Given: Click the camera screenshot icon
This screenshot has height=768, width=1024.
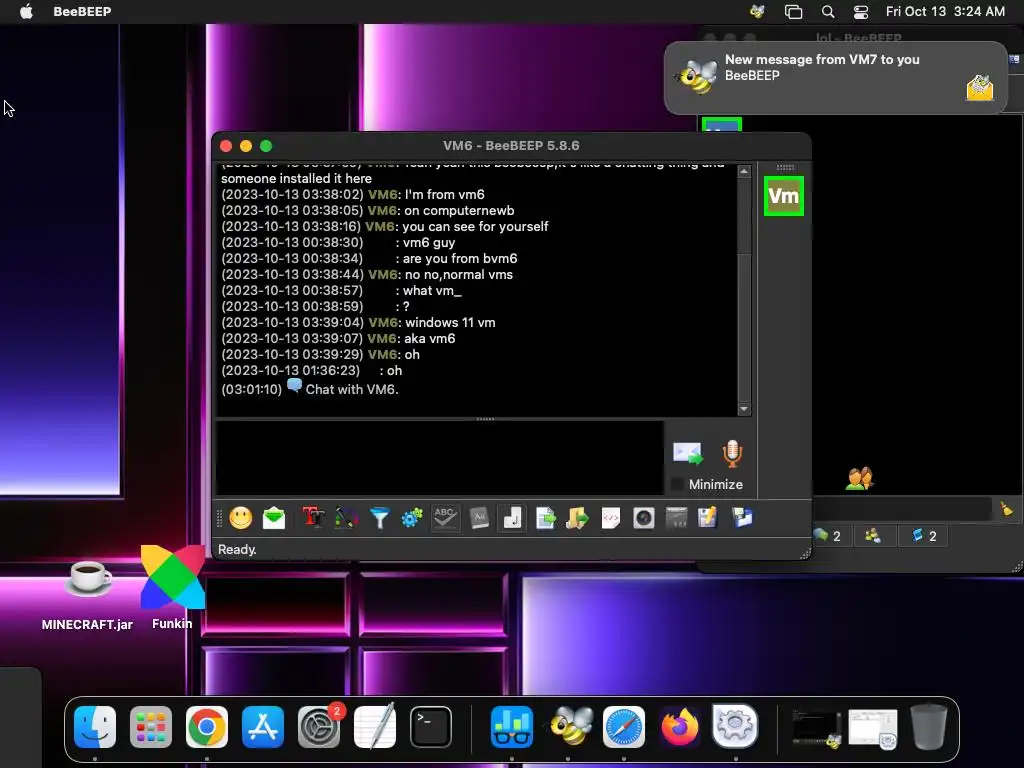Looking at the screenshot, I should coord(643,519).
